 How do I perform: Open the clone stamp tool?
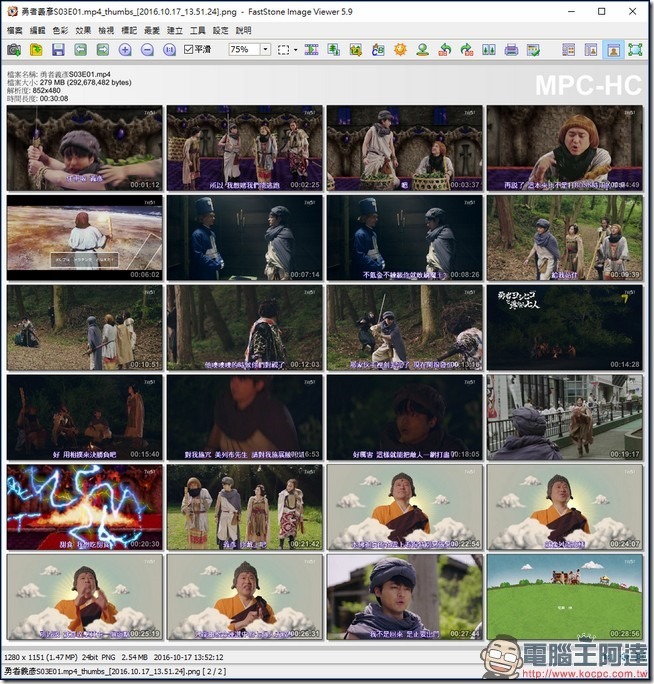pyautogui.click(x=422, y=50)
